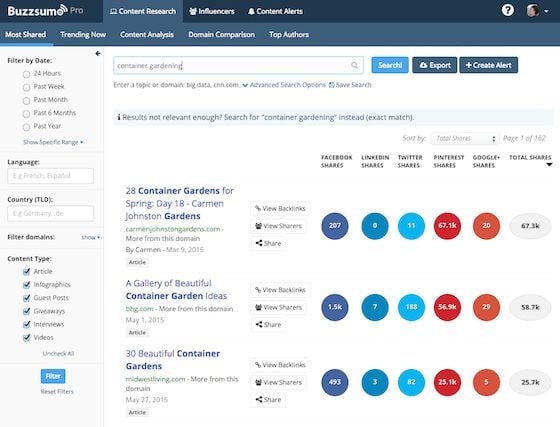Open the Sort by Total Shares dropdown
Screen dimensions: 560x427
point(465,139)
